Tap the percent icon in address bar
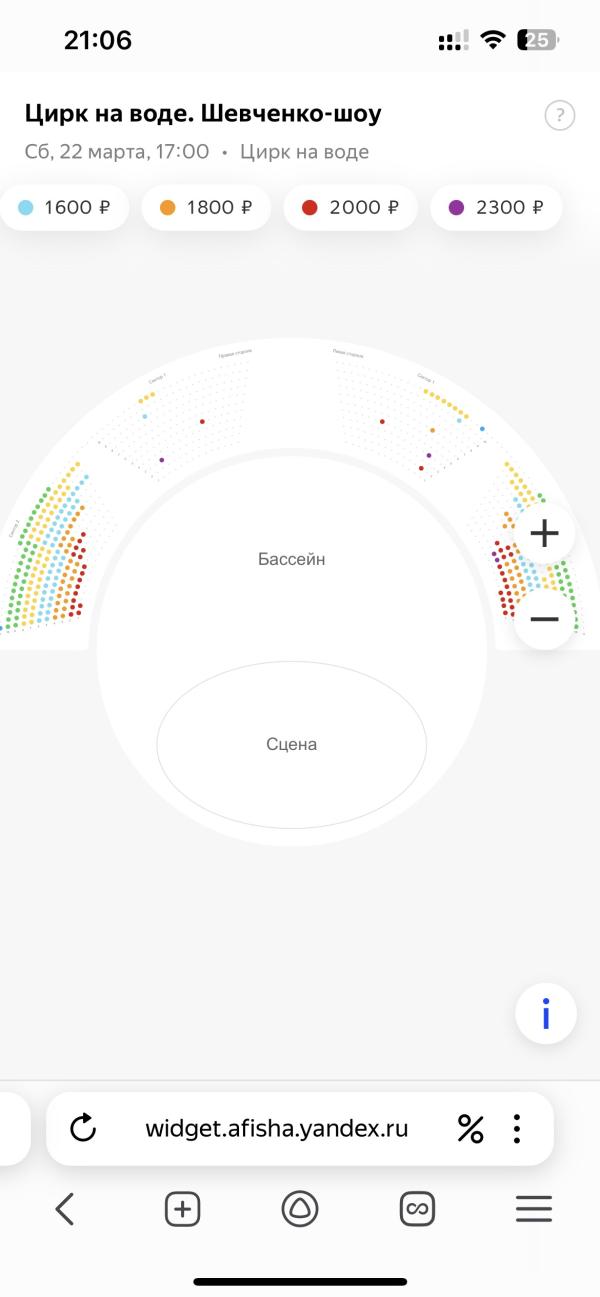This screenshot has height=1297, width=600. tap(470, 1129)
